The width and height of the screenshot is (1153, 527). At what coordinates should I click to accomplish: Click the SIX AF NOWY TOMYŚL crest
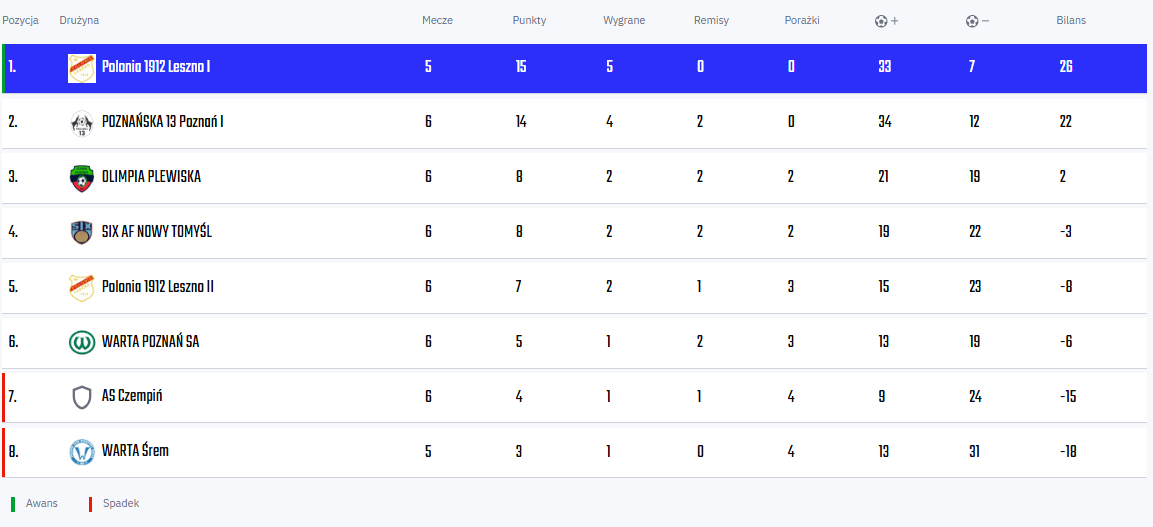82,232
